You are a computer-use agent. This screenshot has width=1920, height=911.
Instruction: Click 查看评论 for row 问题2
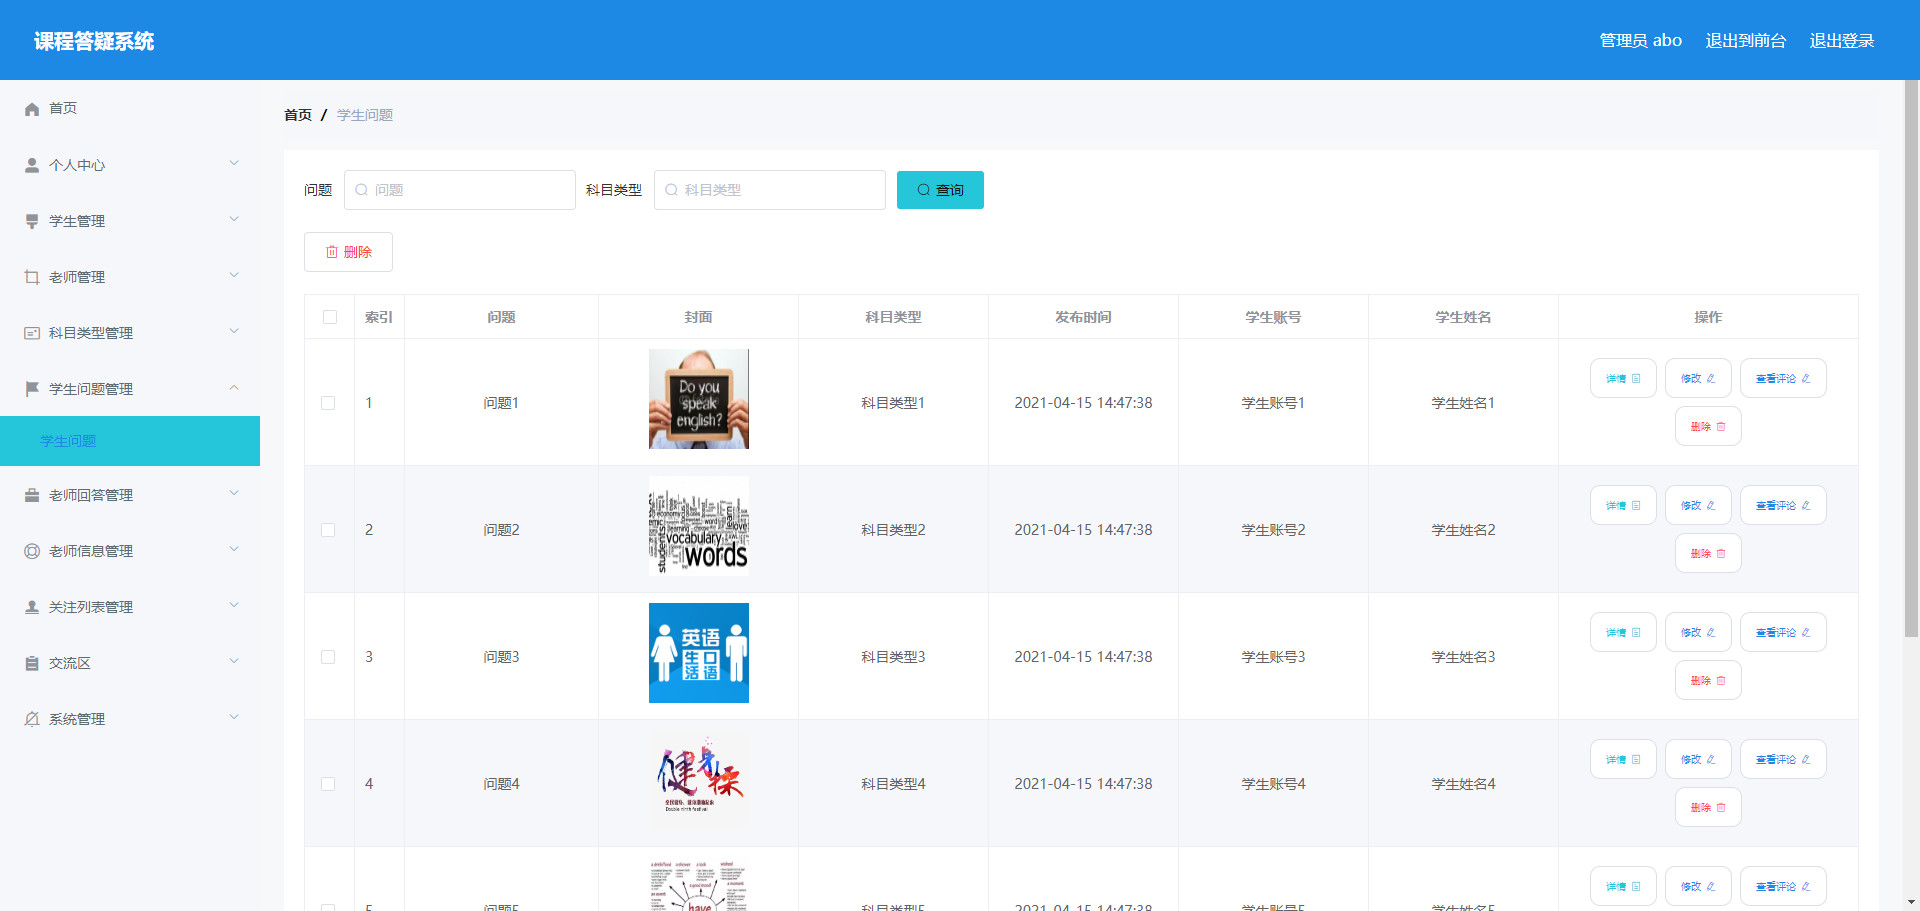(x=1783, y=505)
